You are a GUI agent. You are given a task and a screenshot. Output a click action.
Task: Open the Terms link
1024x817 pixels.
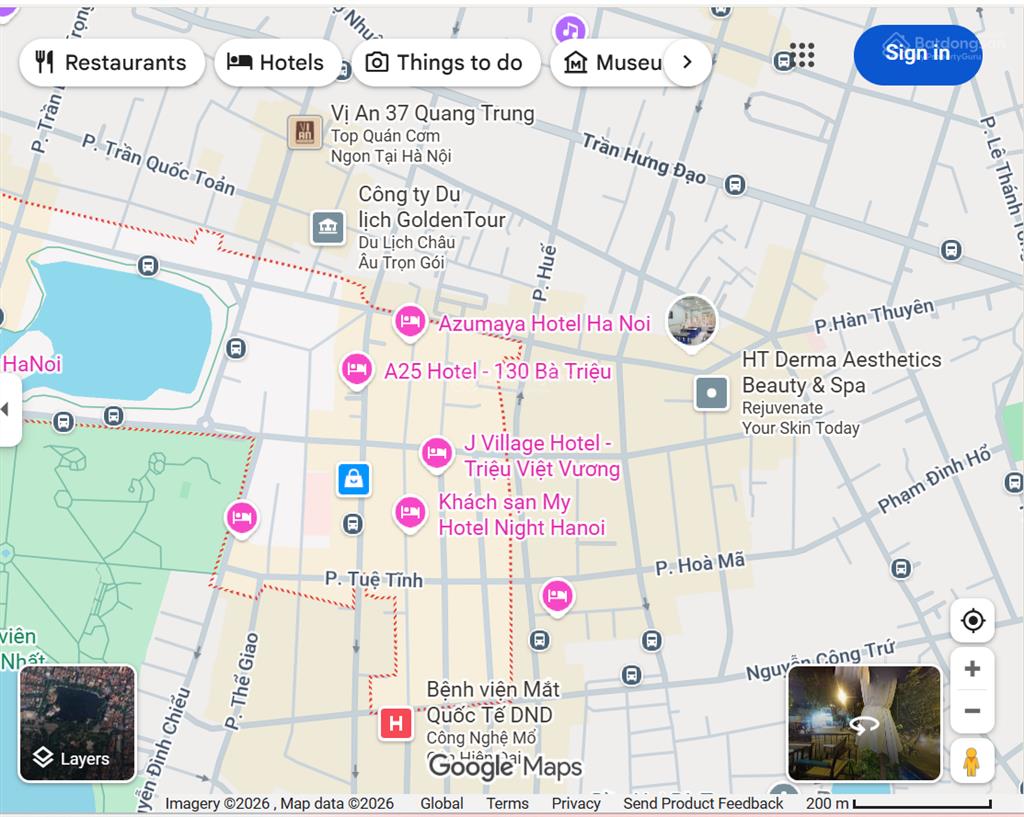507,803
